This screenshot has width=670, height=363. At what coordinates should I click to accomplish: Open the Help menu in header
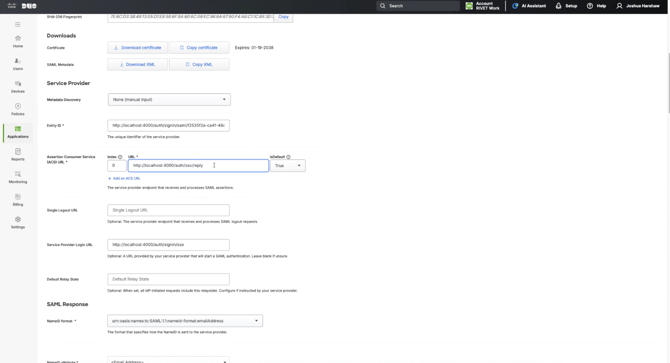(597, 6)
